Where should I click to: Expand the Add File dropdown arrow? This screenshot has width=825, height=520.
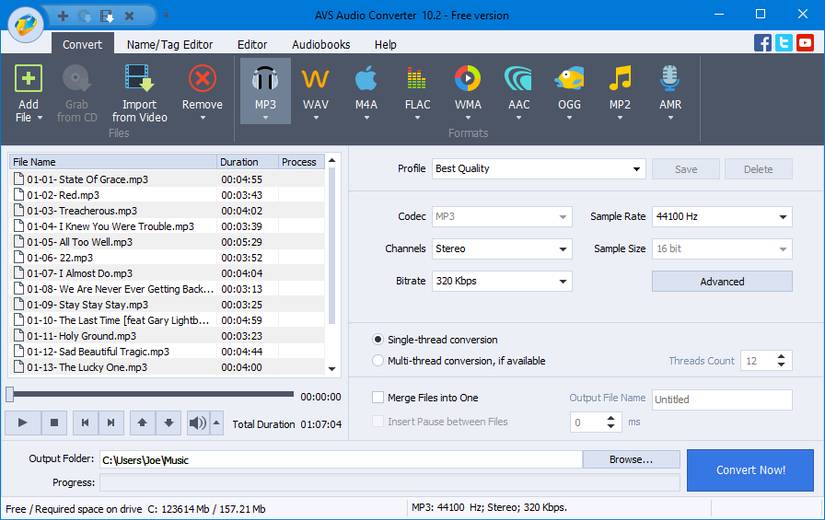tap(39, 118)
